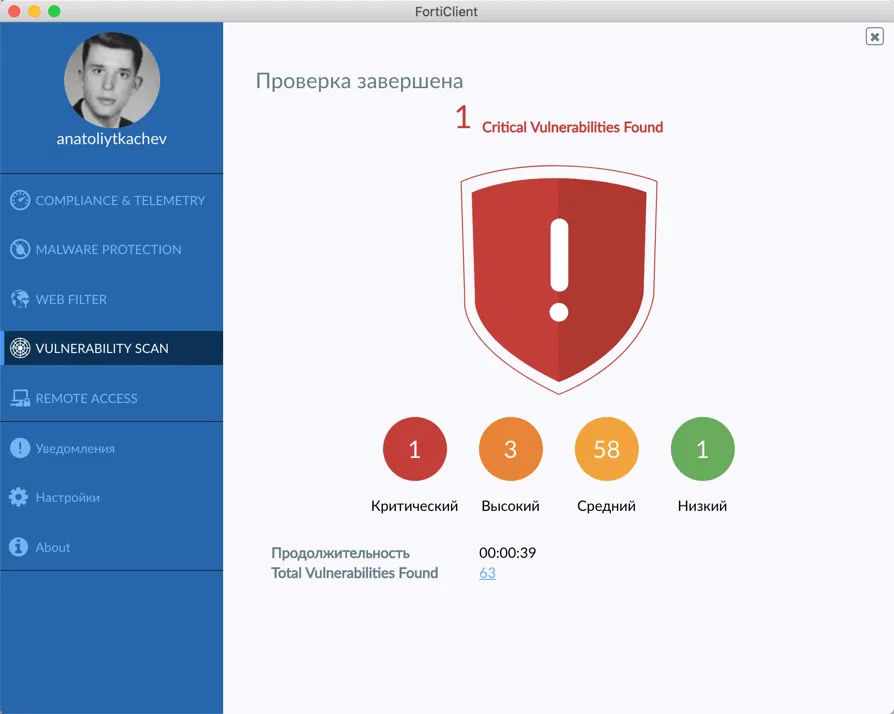Click the Web Filter globe icon

20,299
